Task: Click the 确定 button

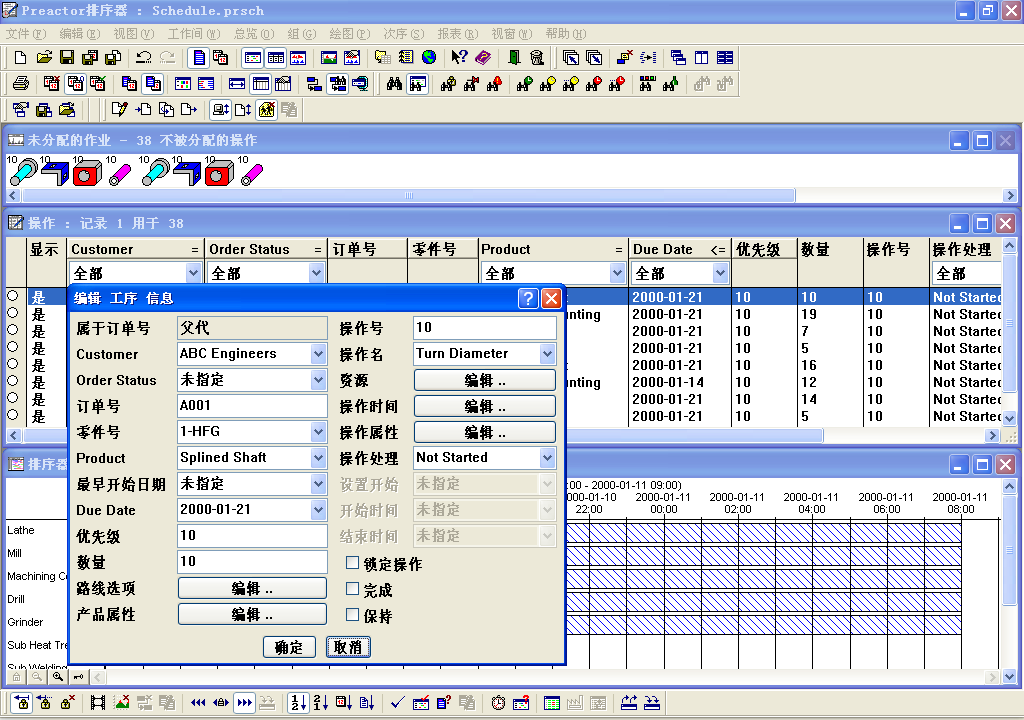Action: 289,647
